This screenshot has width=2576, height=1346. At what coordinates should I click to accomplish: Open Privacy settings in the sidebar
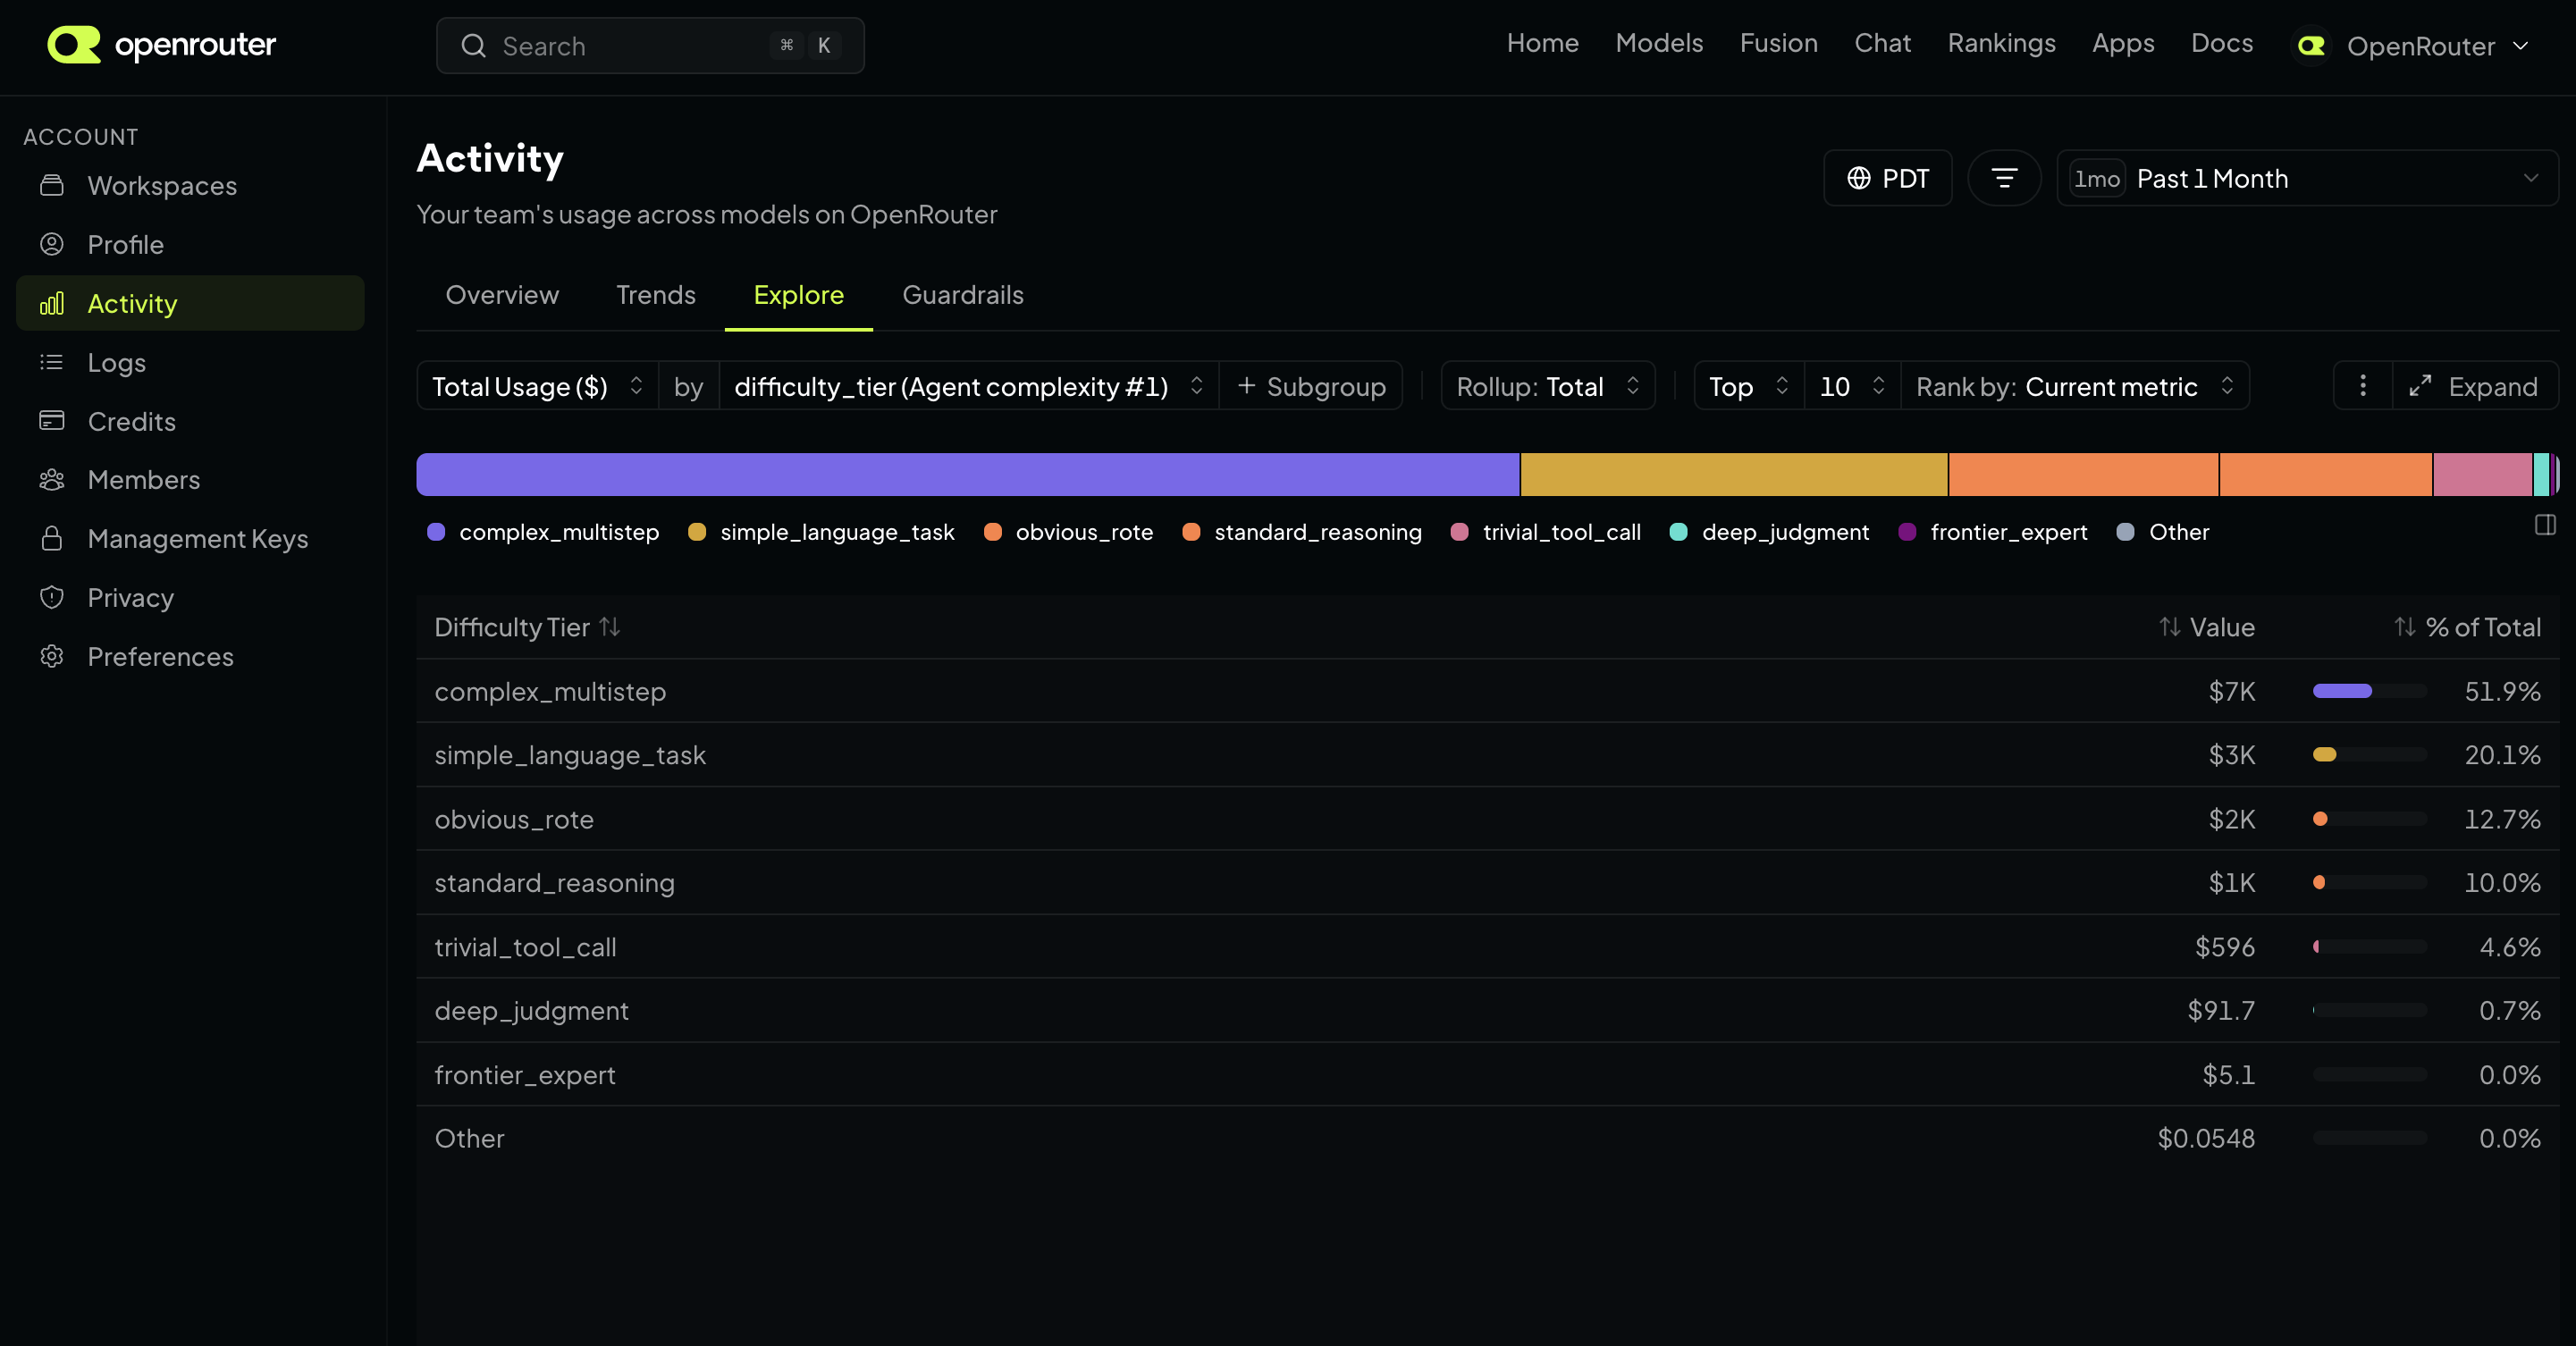pyautogui.click(x=190, y=598)
